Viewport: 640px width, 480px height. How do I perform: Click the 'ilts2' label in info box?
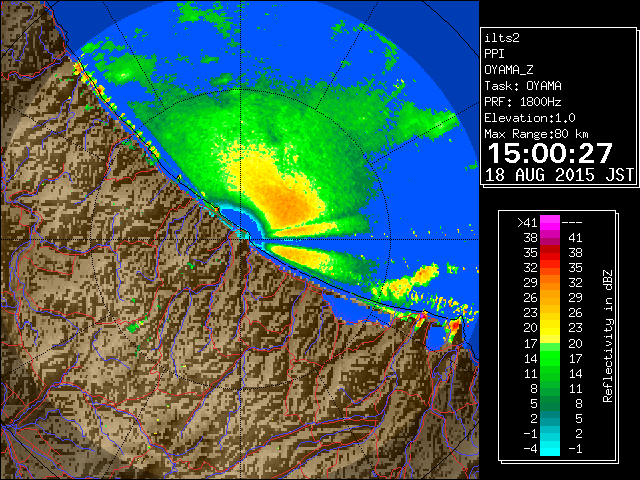[502, 38]
